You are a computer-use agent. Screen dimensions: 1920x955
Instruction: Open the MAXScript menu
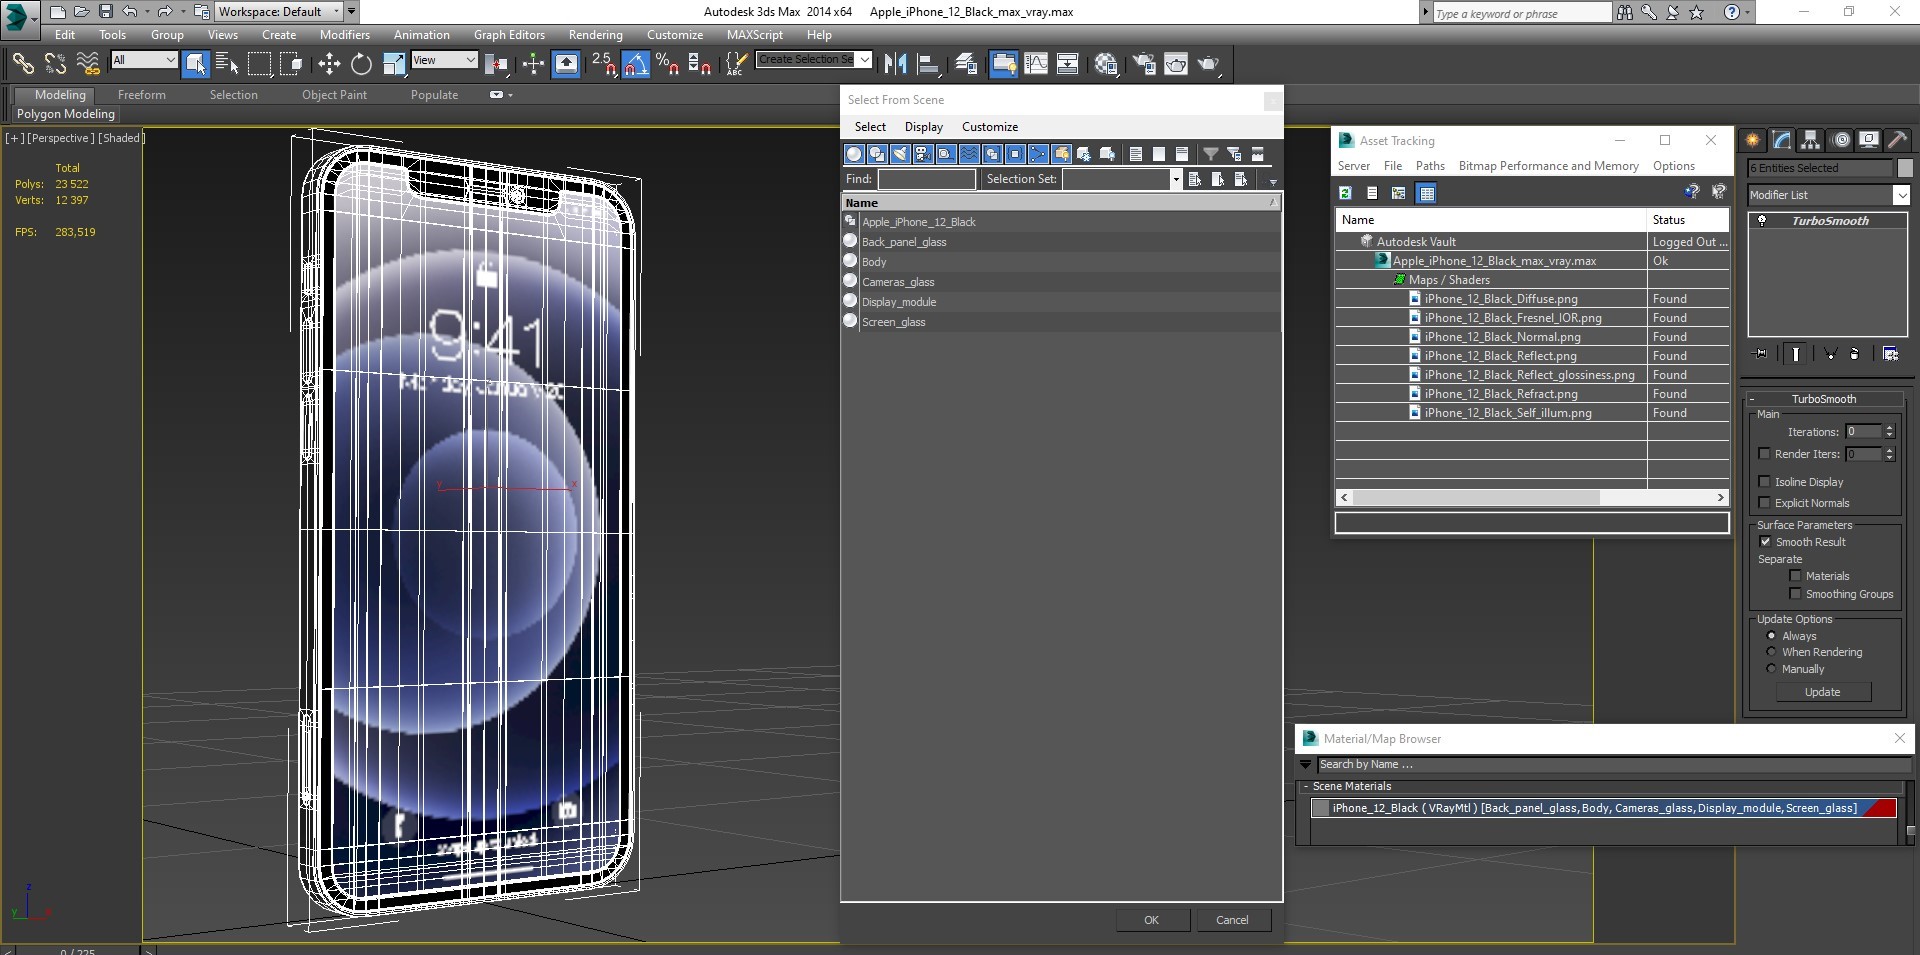pyautogui.click(x=754, y=35)
